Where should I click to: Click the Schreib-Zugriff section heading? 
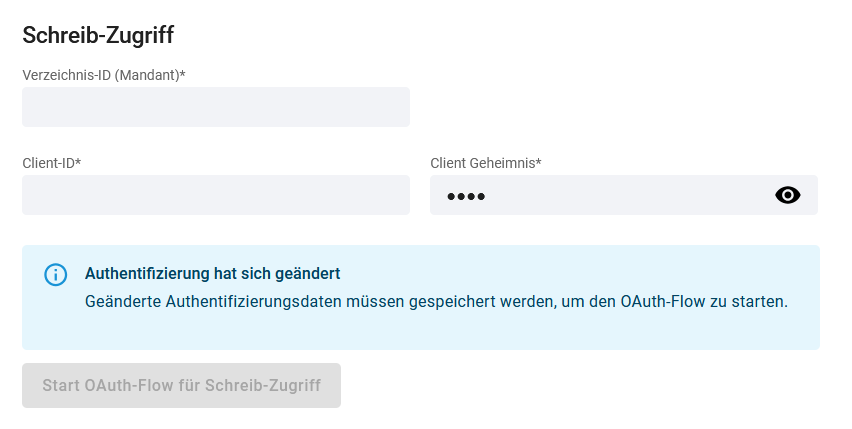click(98, 35)
